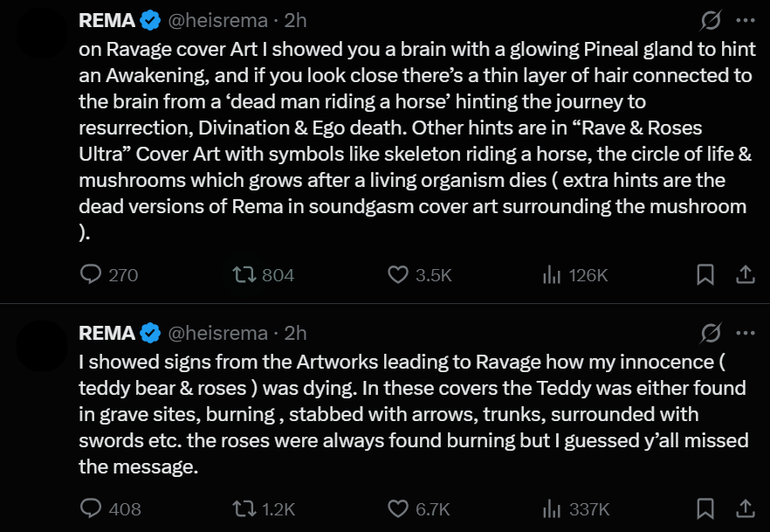Viewport: 770px width, 532px height.
Task: Click @heisrema handle on second tweet
Action: pos(217,333)
